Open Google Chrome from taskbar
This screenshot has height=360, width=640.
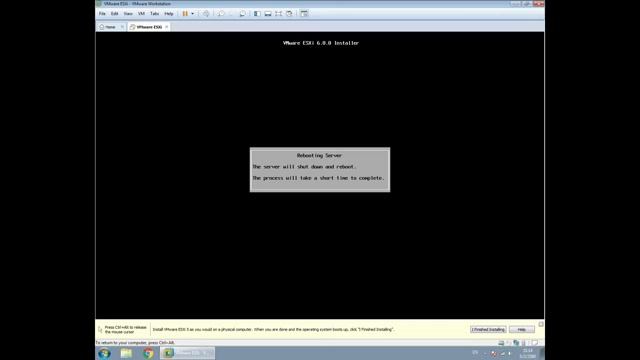tap(148, 353)
